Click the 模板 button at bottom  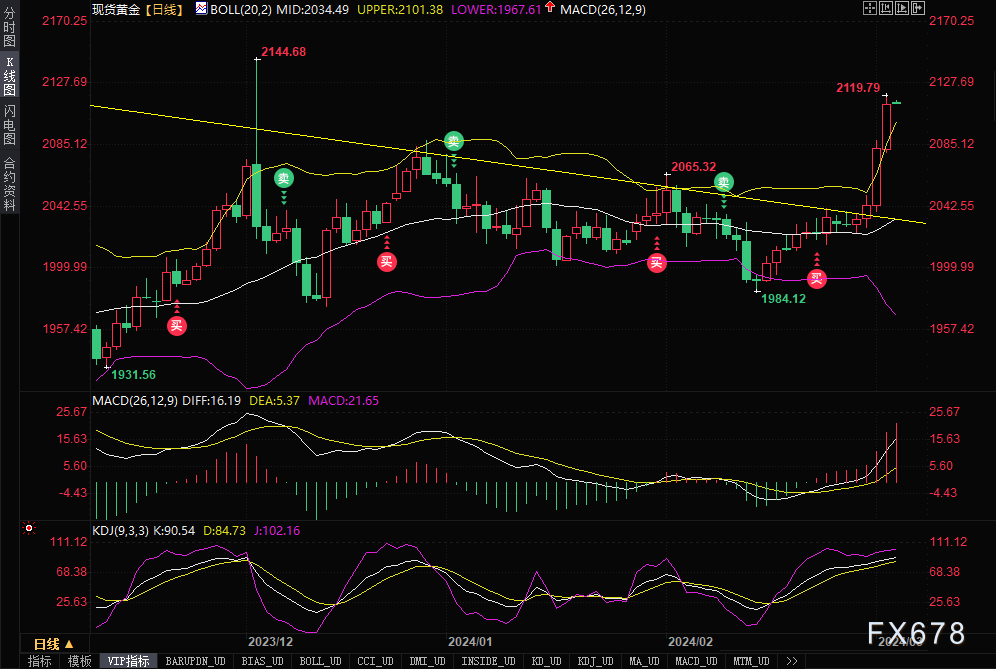click(79, 661)
